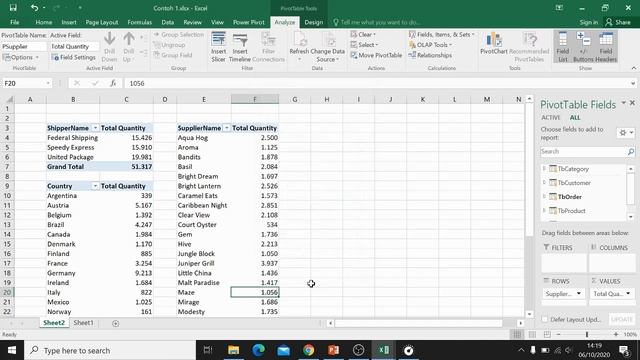Image resolution: width=640 pixels, height=360 pixels.
Task: Open Country filter dropdown
Action: [x=95, y=186]
